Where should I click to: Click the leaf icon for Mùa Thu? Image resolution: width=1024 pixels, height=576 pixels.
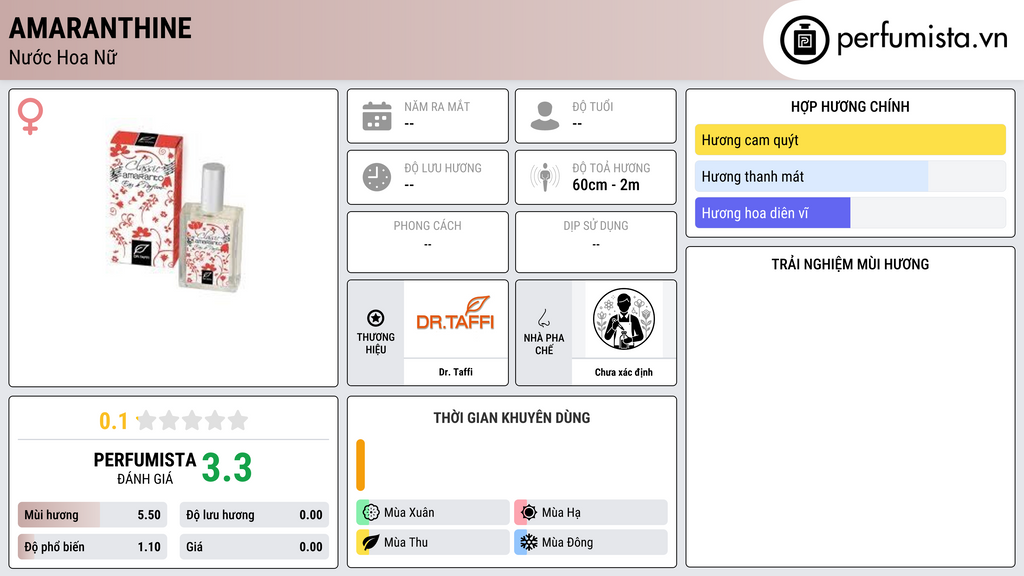pyautogui.click(x=371, y=542)
